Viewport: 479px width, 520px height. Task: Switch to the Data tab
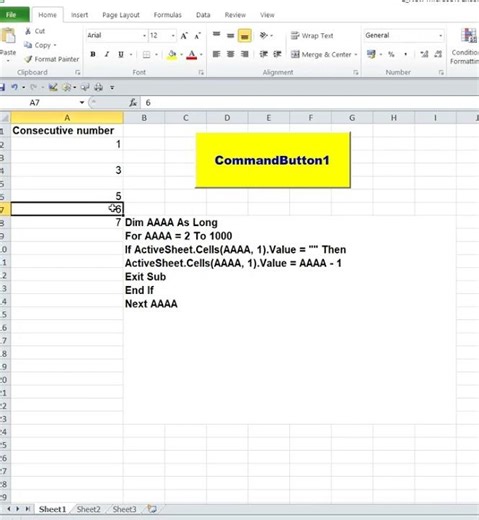203,15
